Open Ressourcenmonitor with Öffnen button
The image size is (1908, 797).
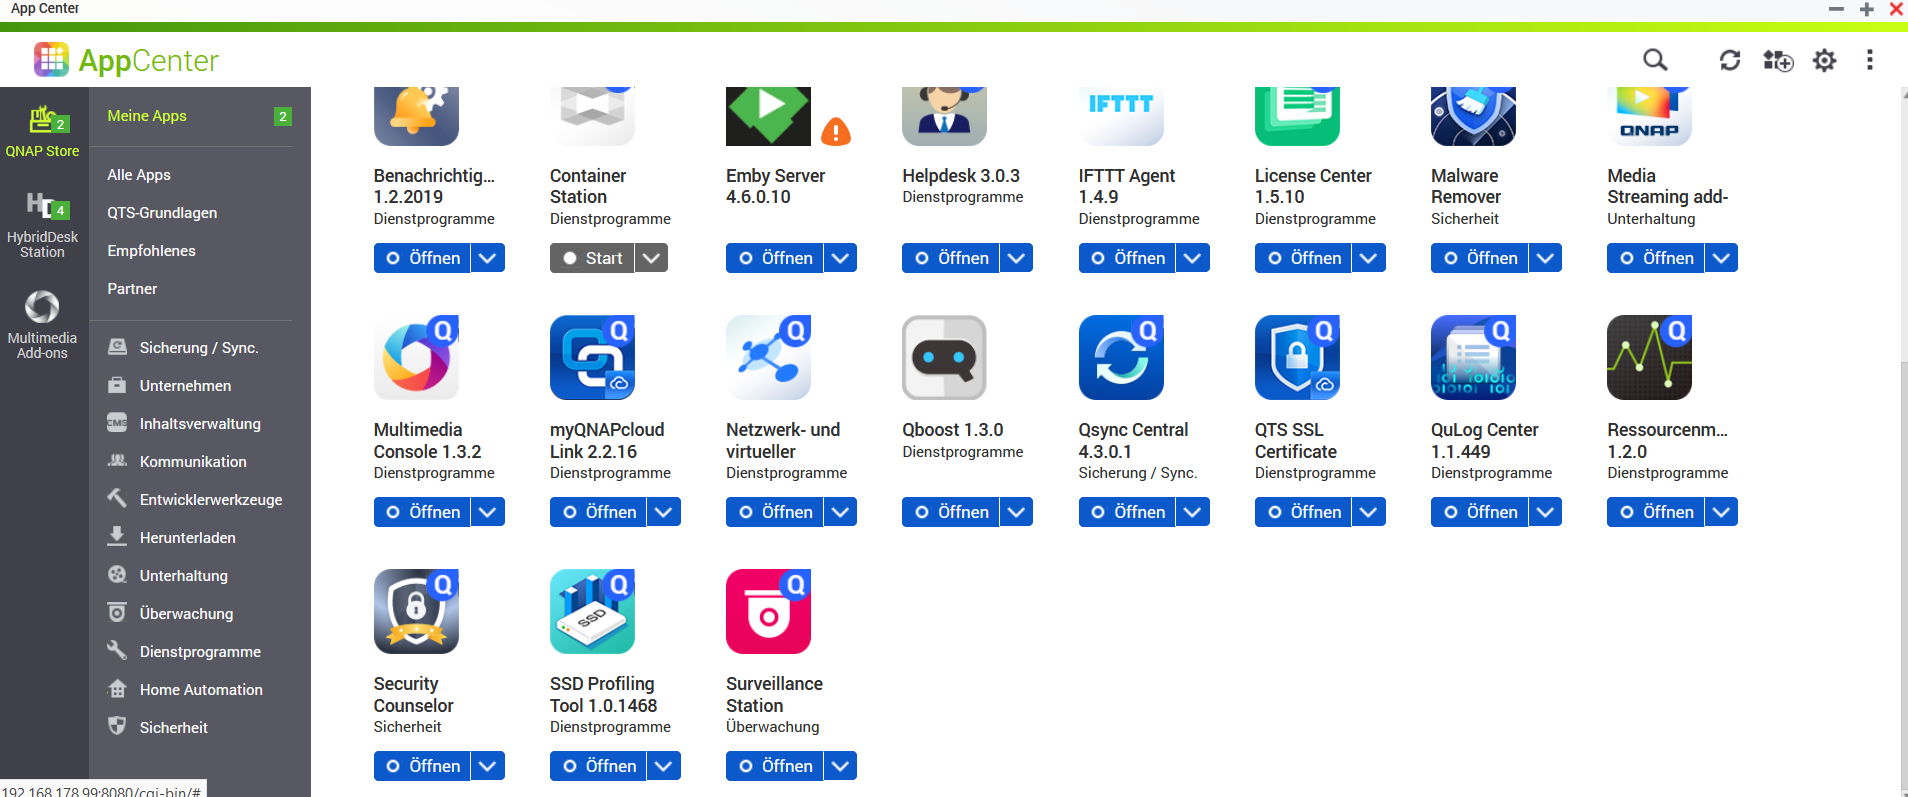[1655, 512]
